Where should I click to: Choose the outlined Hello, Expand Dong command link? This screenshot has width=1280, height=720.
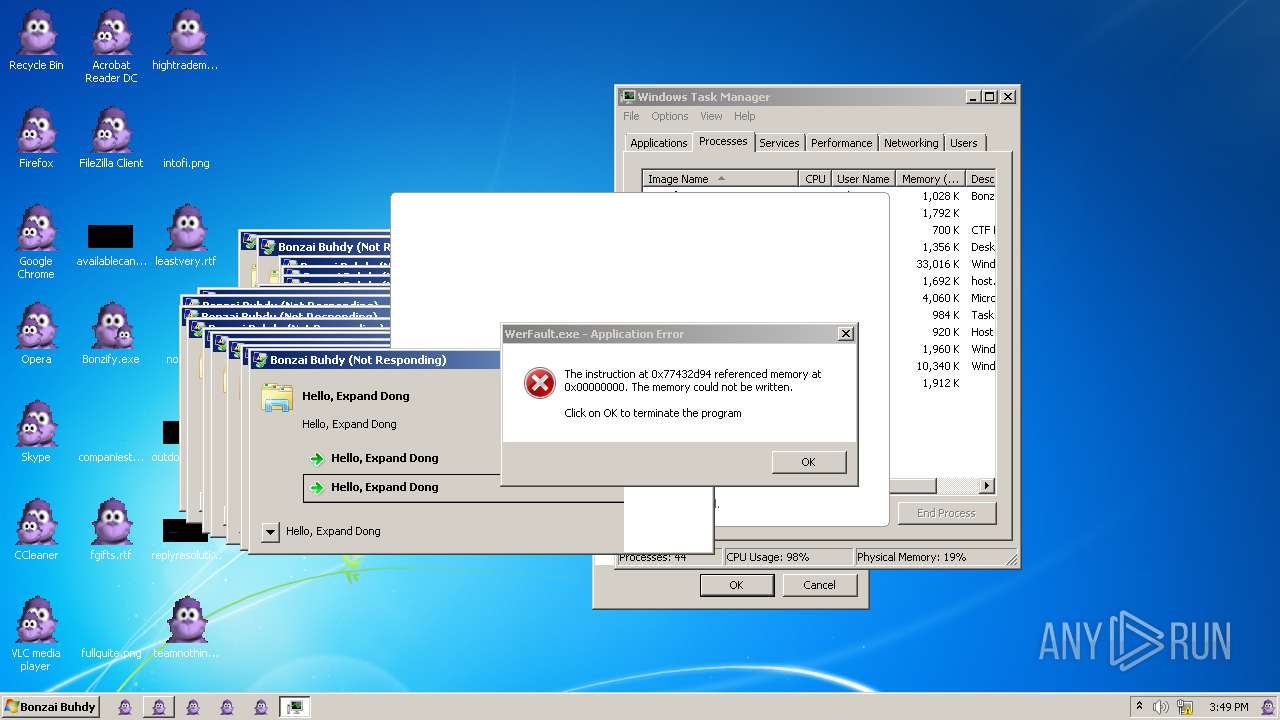(x=462, y=487)
